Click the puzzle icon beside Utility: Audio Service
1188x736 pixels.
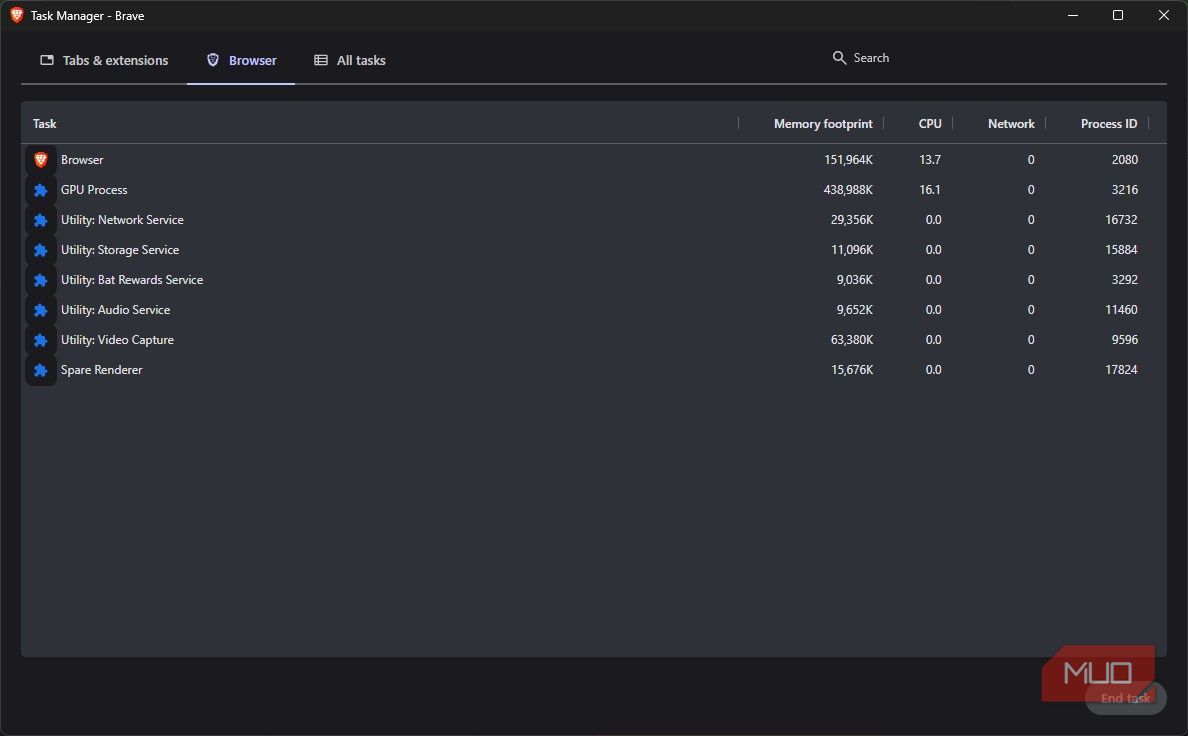coord(41,310)
